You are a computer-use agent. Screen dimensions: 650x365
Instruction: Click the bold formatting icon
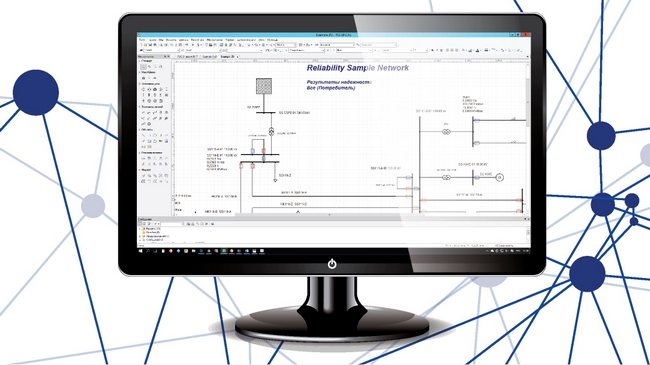[432, 50]
